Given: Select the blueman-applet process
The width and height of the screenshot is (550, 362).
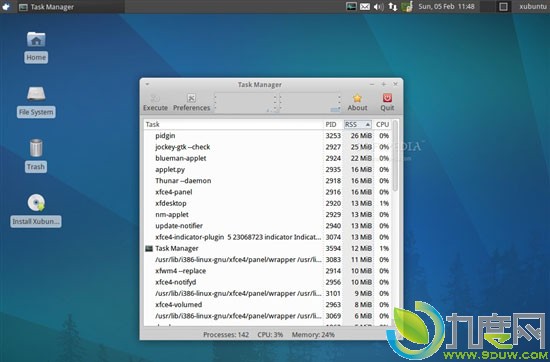Looking at the screenshot, I should (x=268, y=158).
